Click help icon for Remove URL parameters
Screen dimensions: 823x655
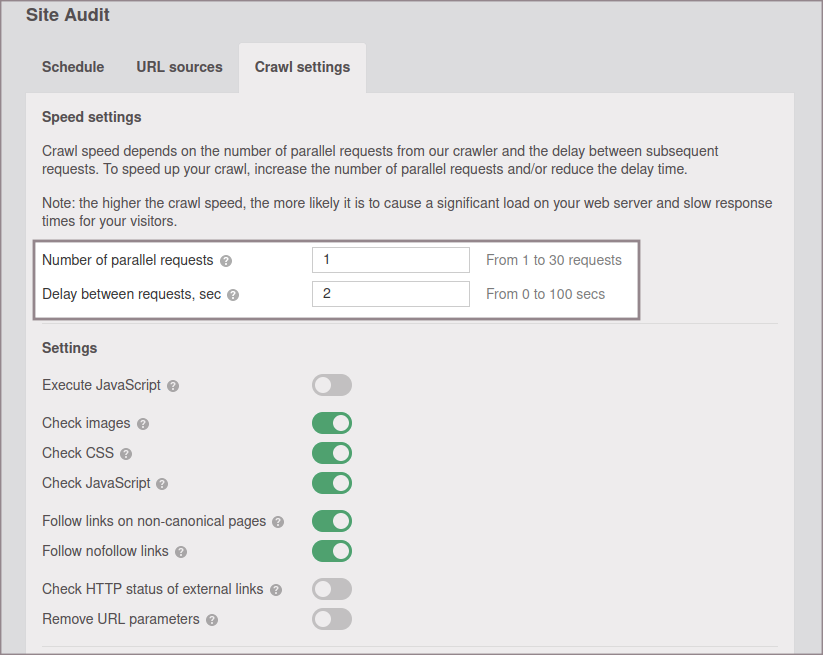click(212, 620)
